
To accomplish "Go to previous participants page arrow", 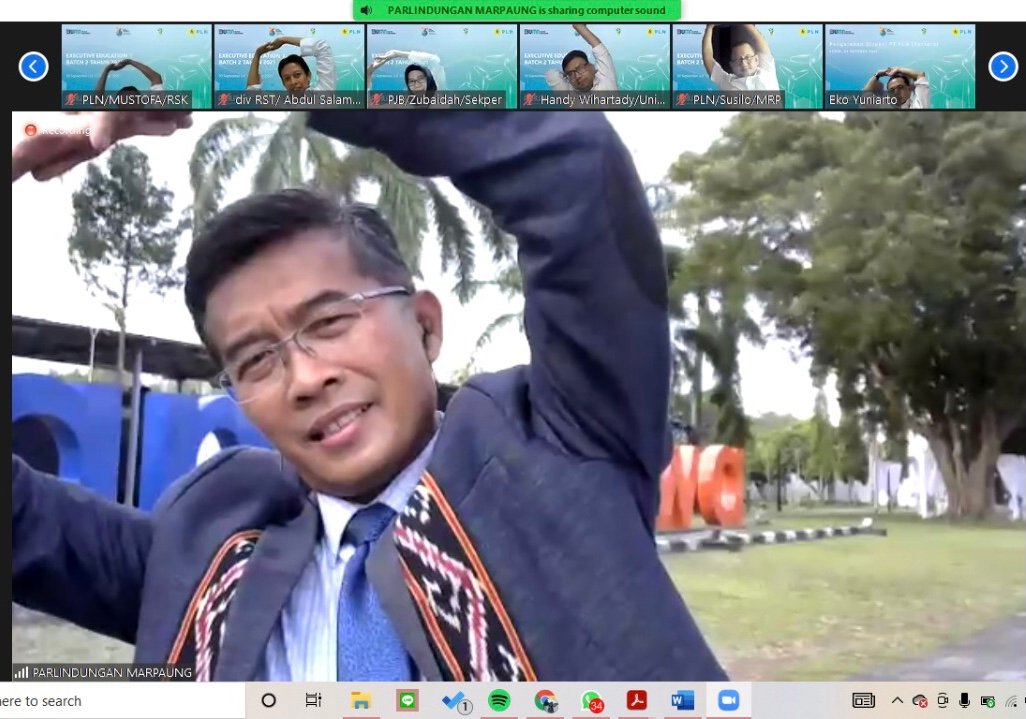I will pyautogui.click(x=34, y=67).
